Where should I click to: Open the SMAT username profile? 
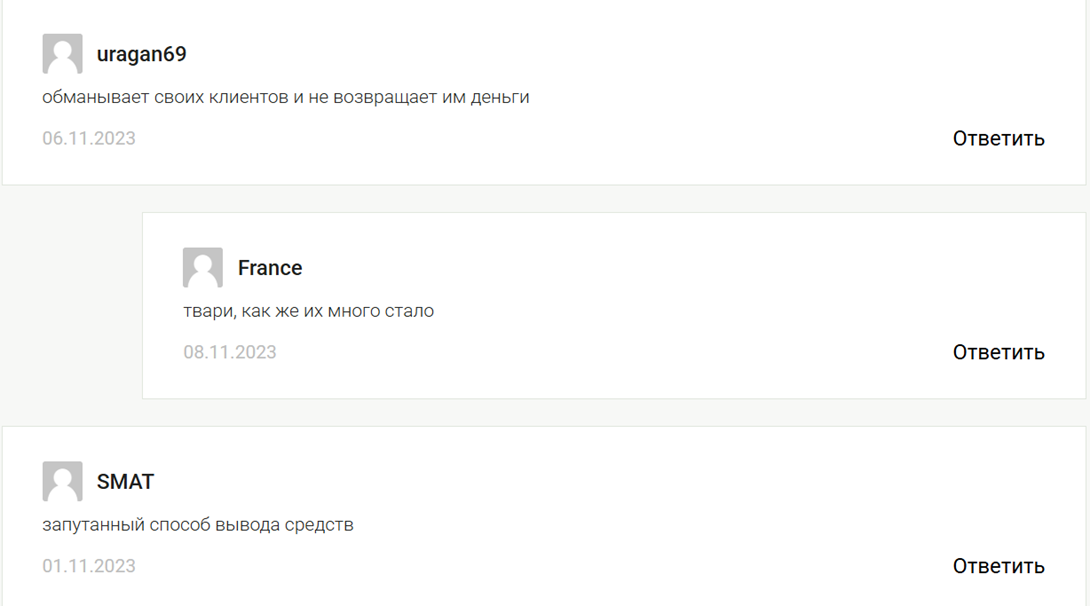(x=125, y=482)
